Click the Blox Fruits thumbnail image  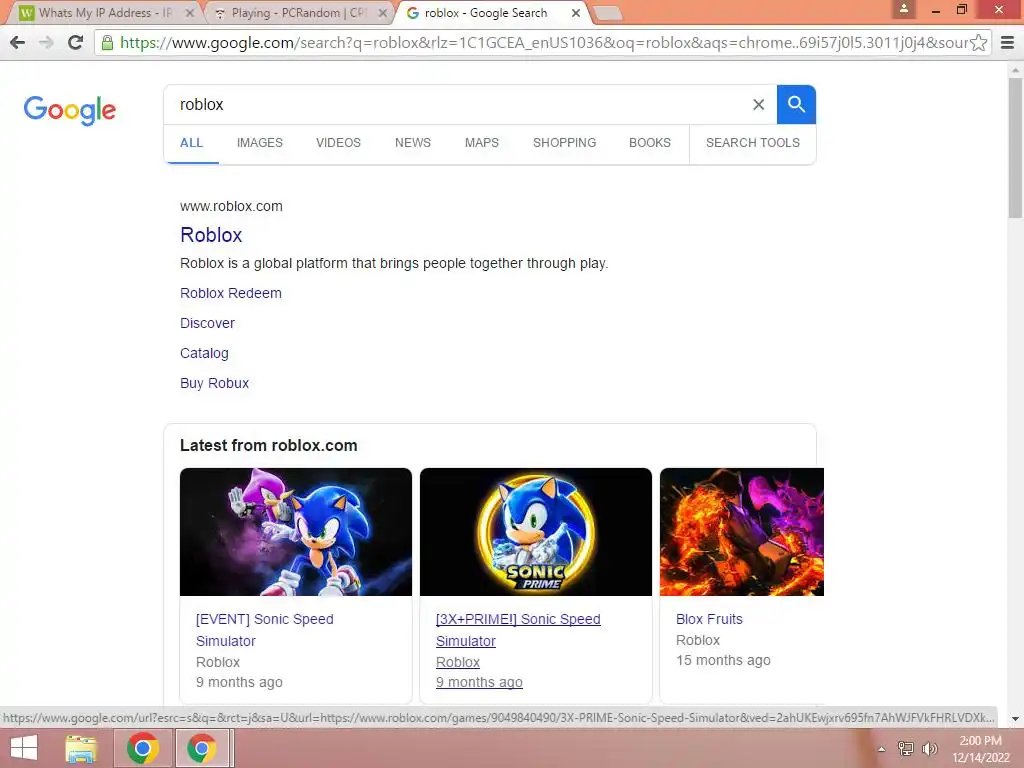[x=742, y=532]
